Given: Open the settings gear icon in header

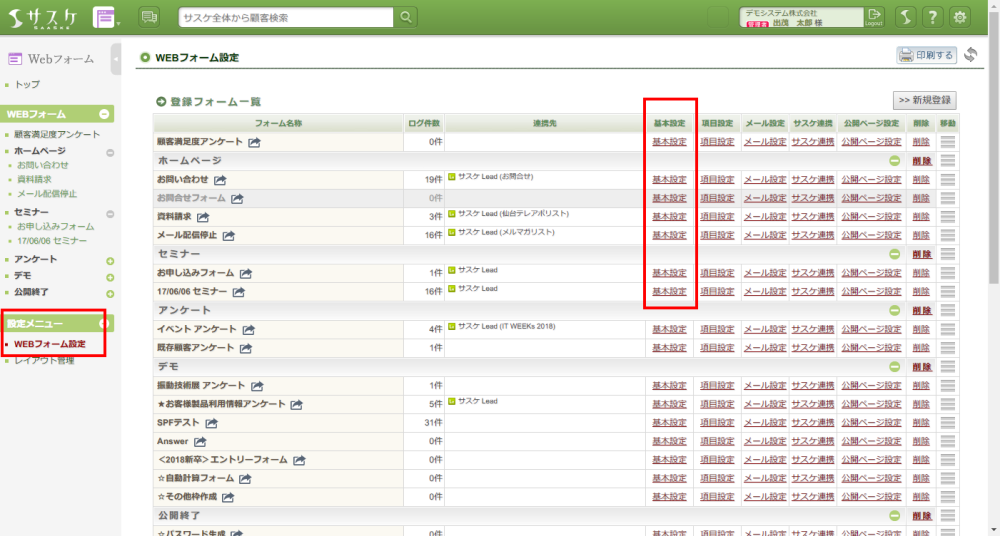Looking at the screenshot, I should (x=960, y=17).
